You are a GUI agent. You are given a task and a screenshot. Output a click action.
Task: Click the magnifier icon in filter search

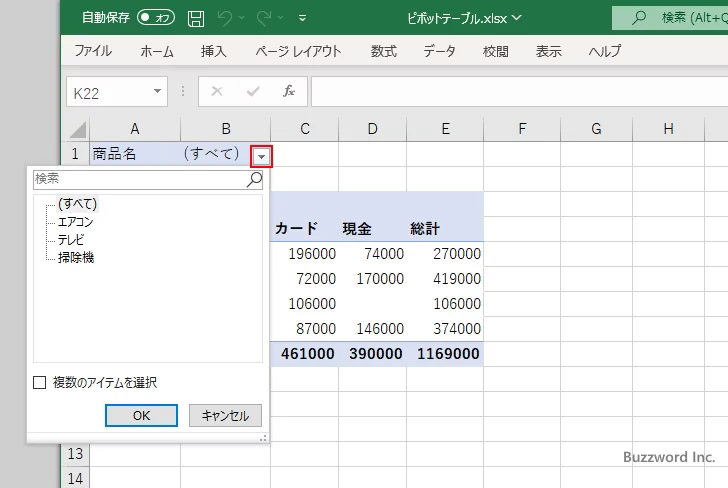(x=254, y=180)
